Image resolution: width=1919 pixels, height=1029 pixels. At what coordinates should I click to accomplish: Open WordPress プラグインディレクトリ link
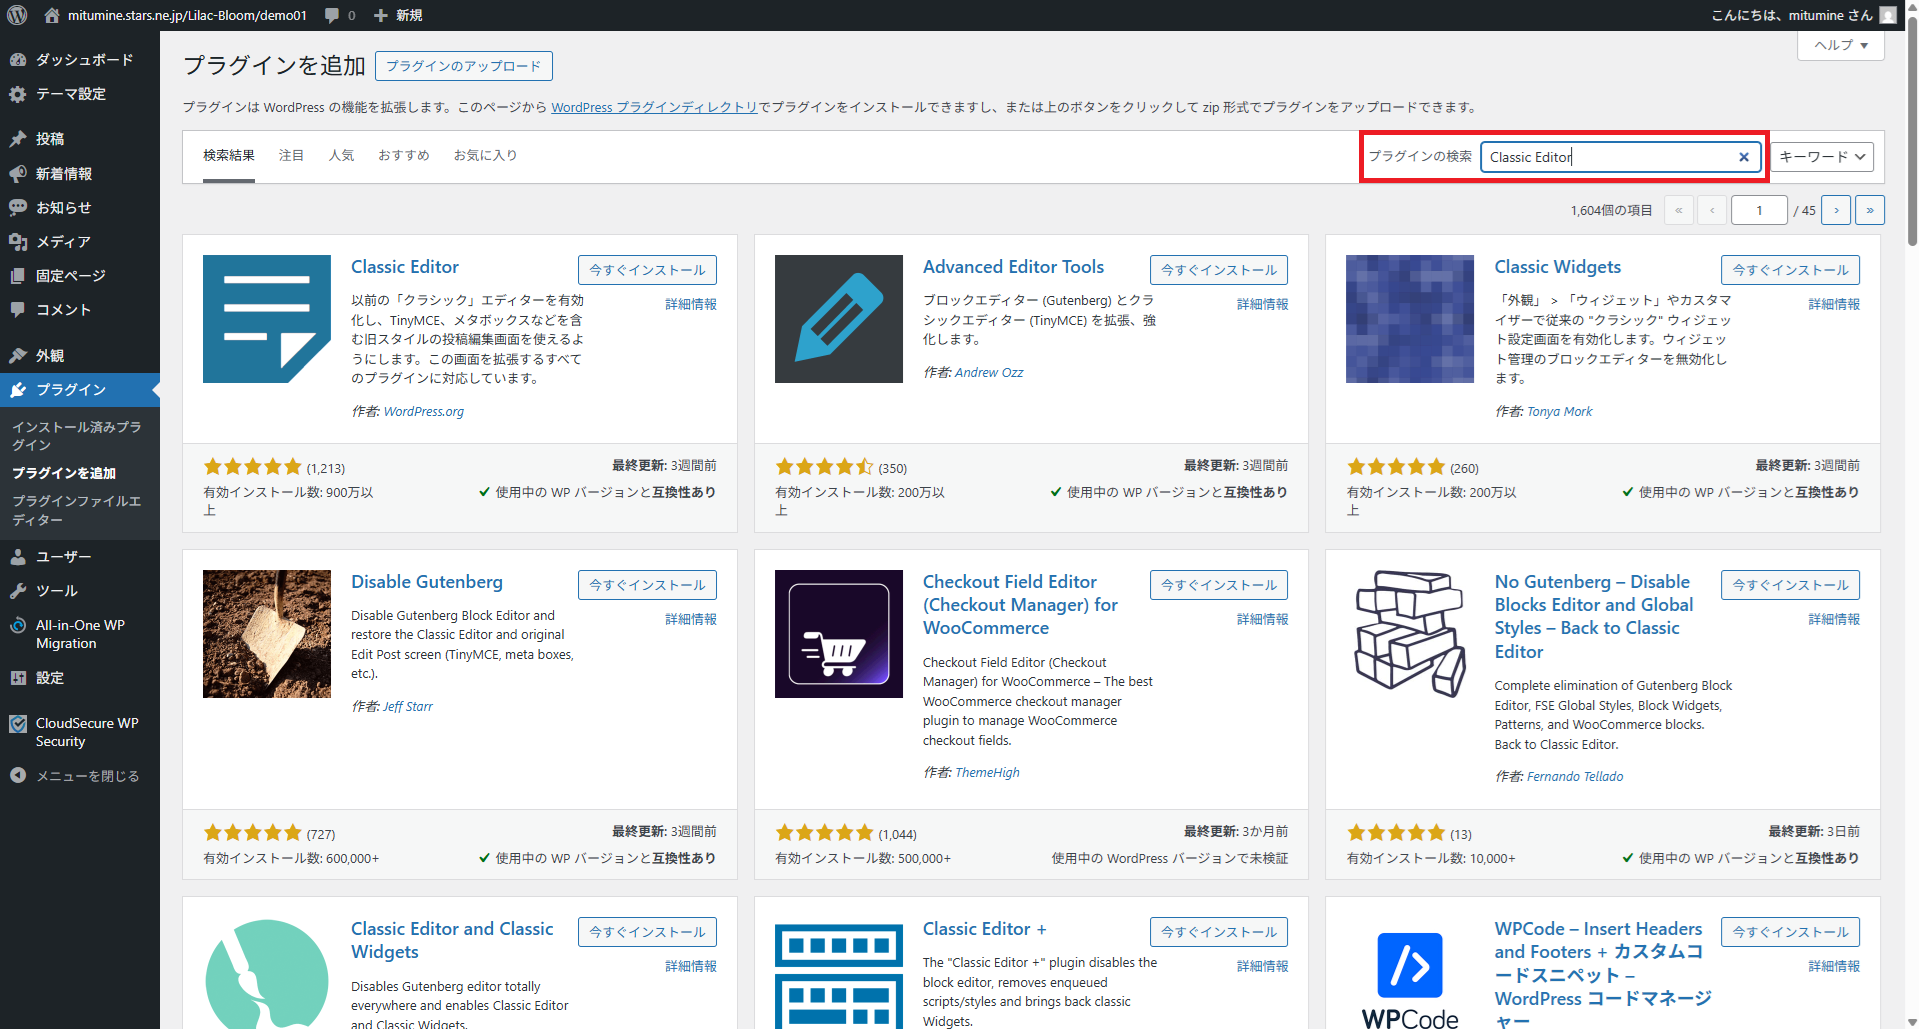tap(654, 108)
